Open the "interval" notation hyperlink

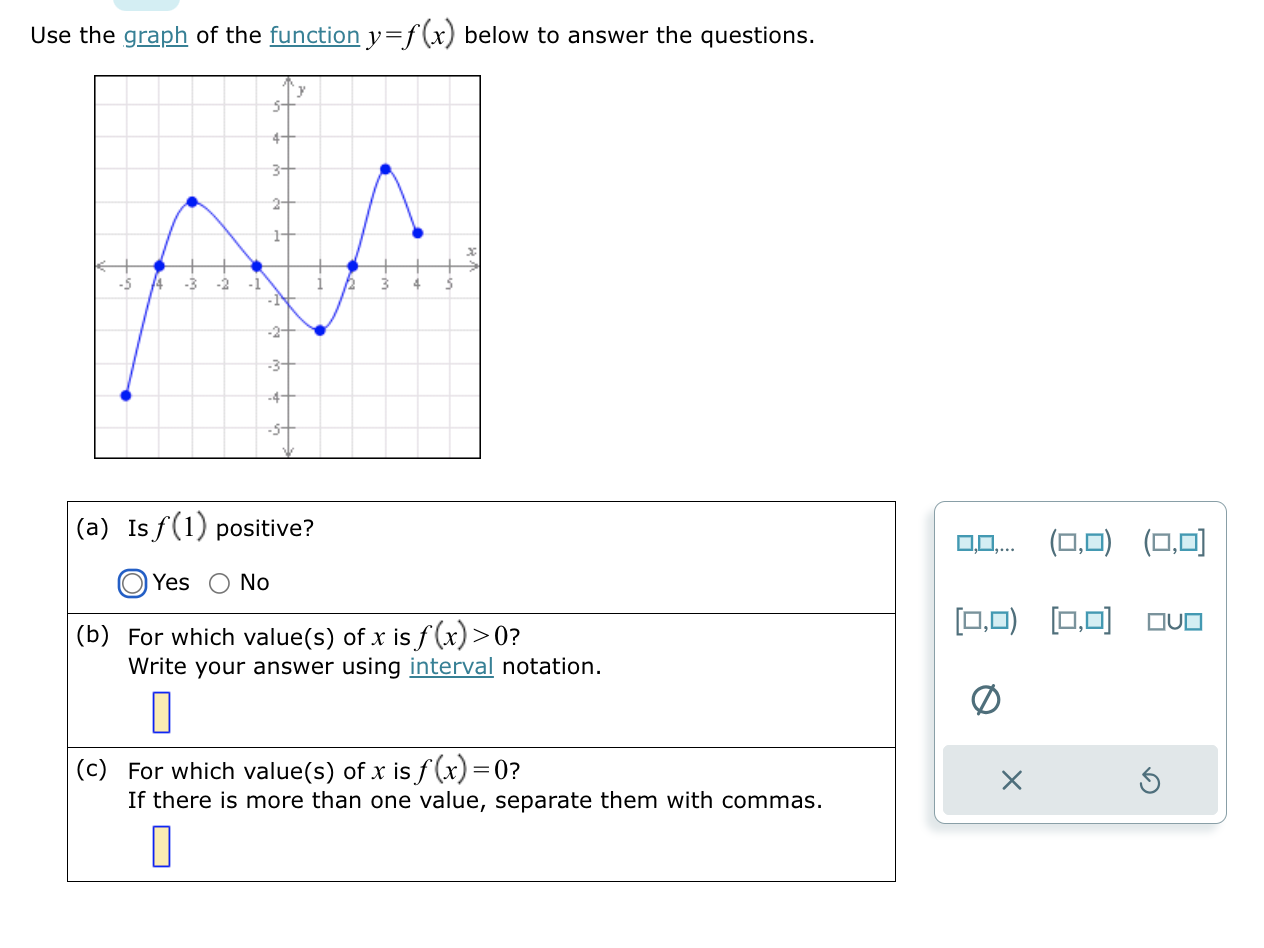(x=452, y=666)
